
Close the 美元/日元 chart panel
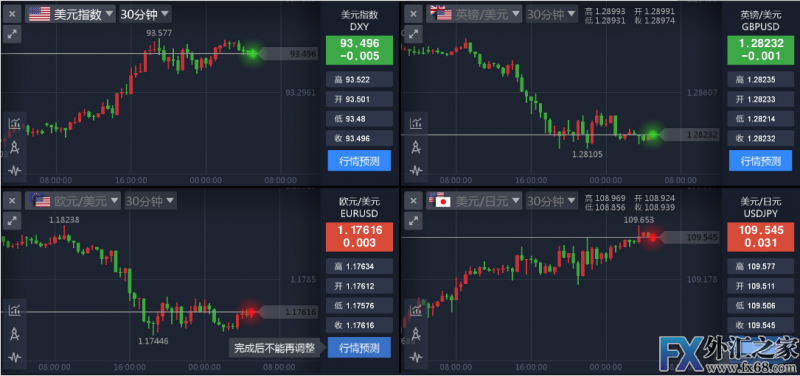coord(413,200)
